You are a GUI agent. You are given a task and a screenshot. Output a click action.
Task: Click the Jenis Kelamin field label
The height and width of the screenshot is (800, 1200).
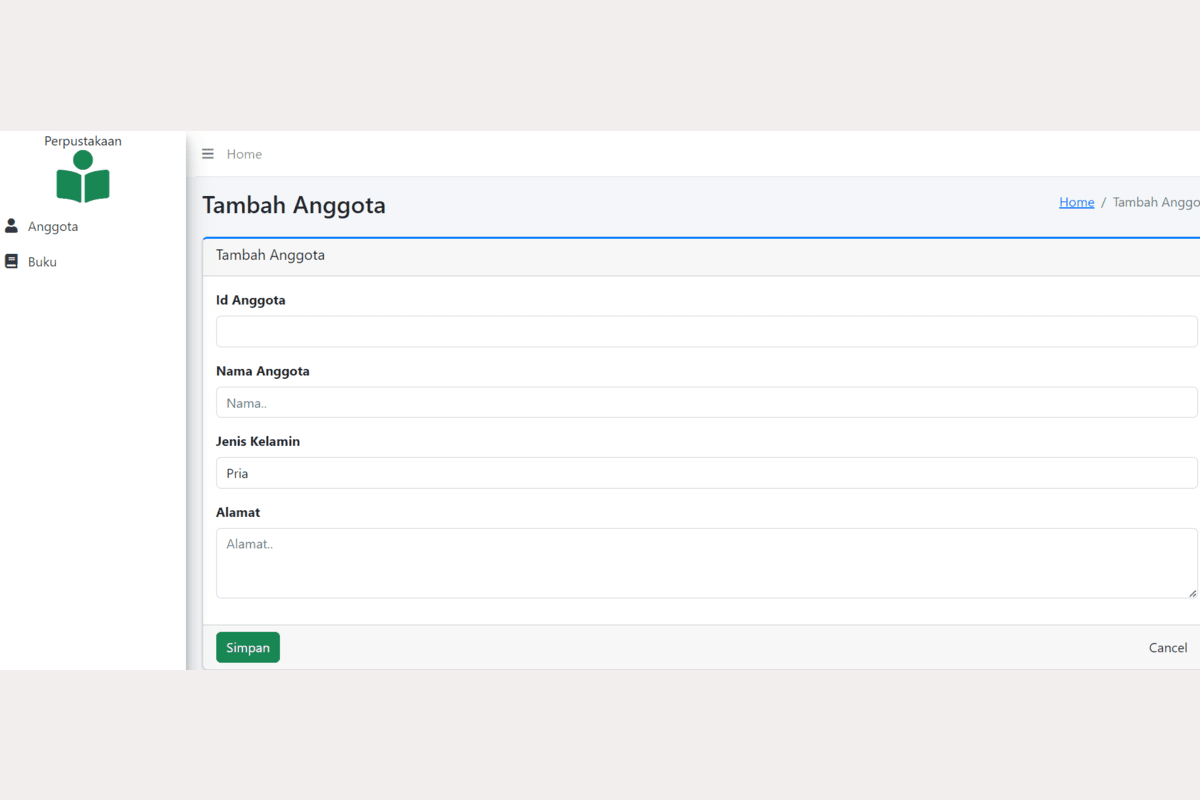(258, 441)
